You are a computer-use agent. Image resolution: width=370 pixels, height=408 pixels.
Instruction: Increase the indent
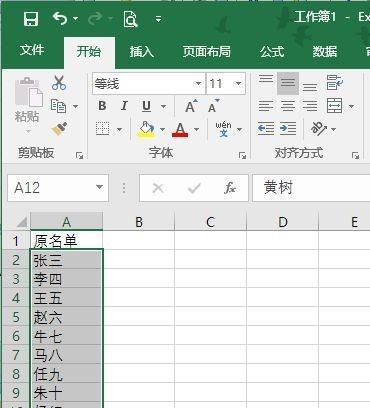click(x=288, y=129)
